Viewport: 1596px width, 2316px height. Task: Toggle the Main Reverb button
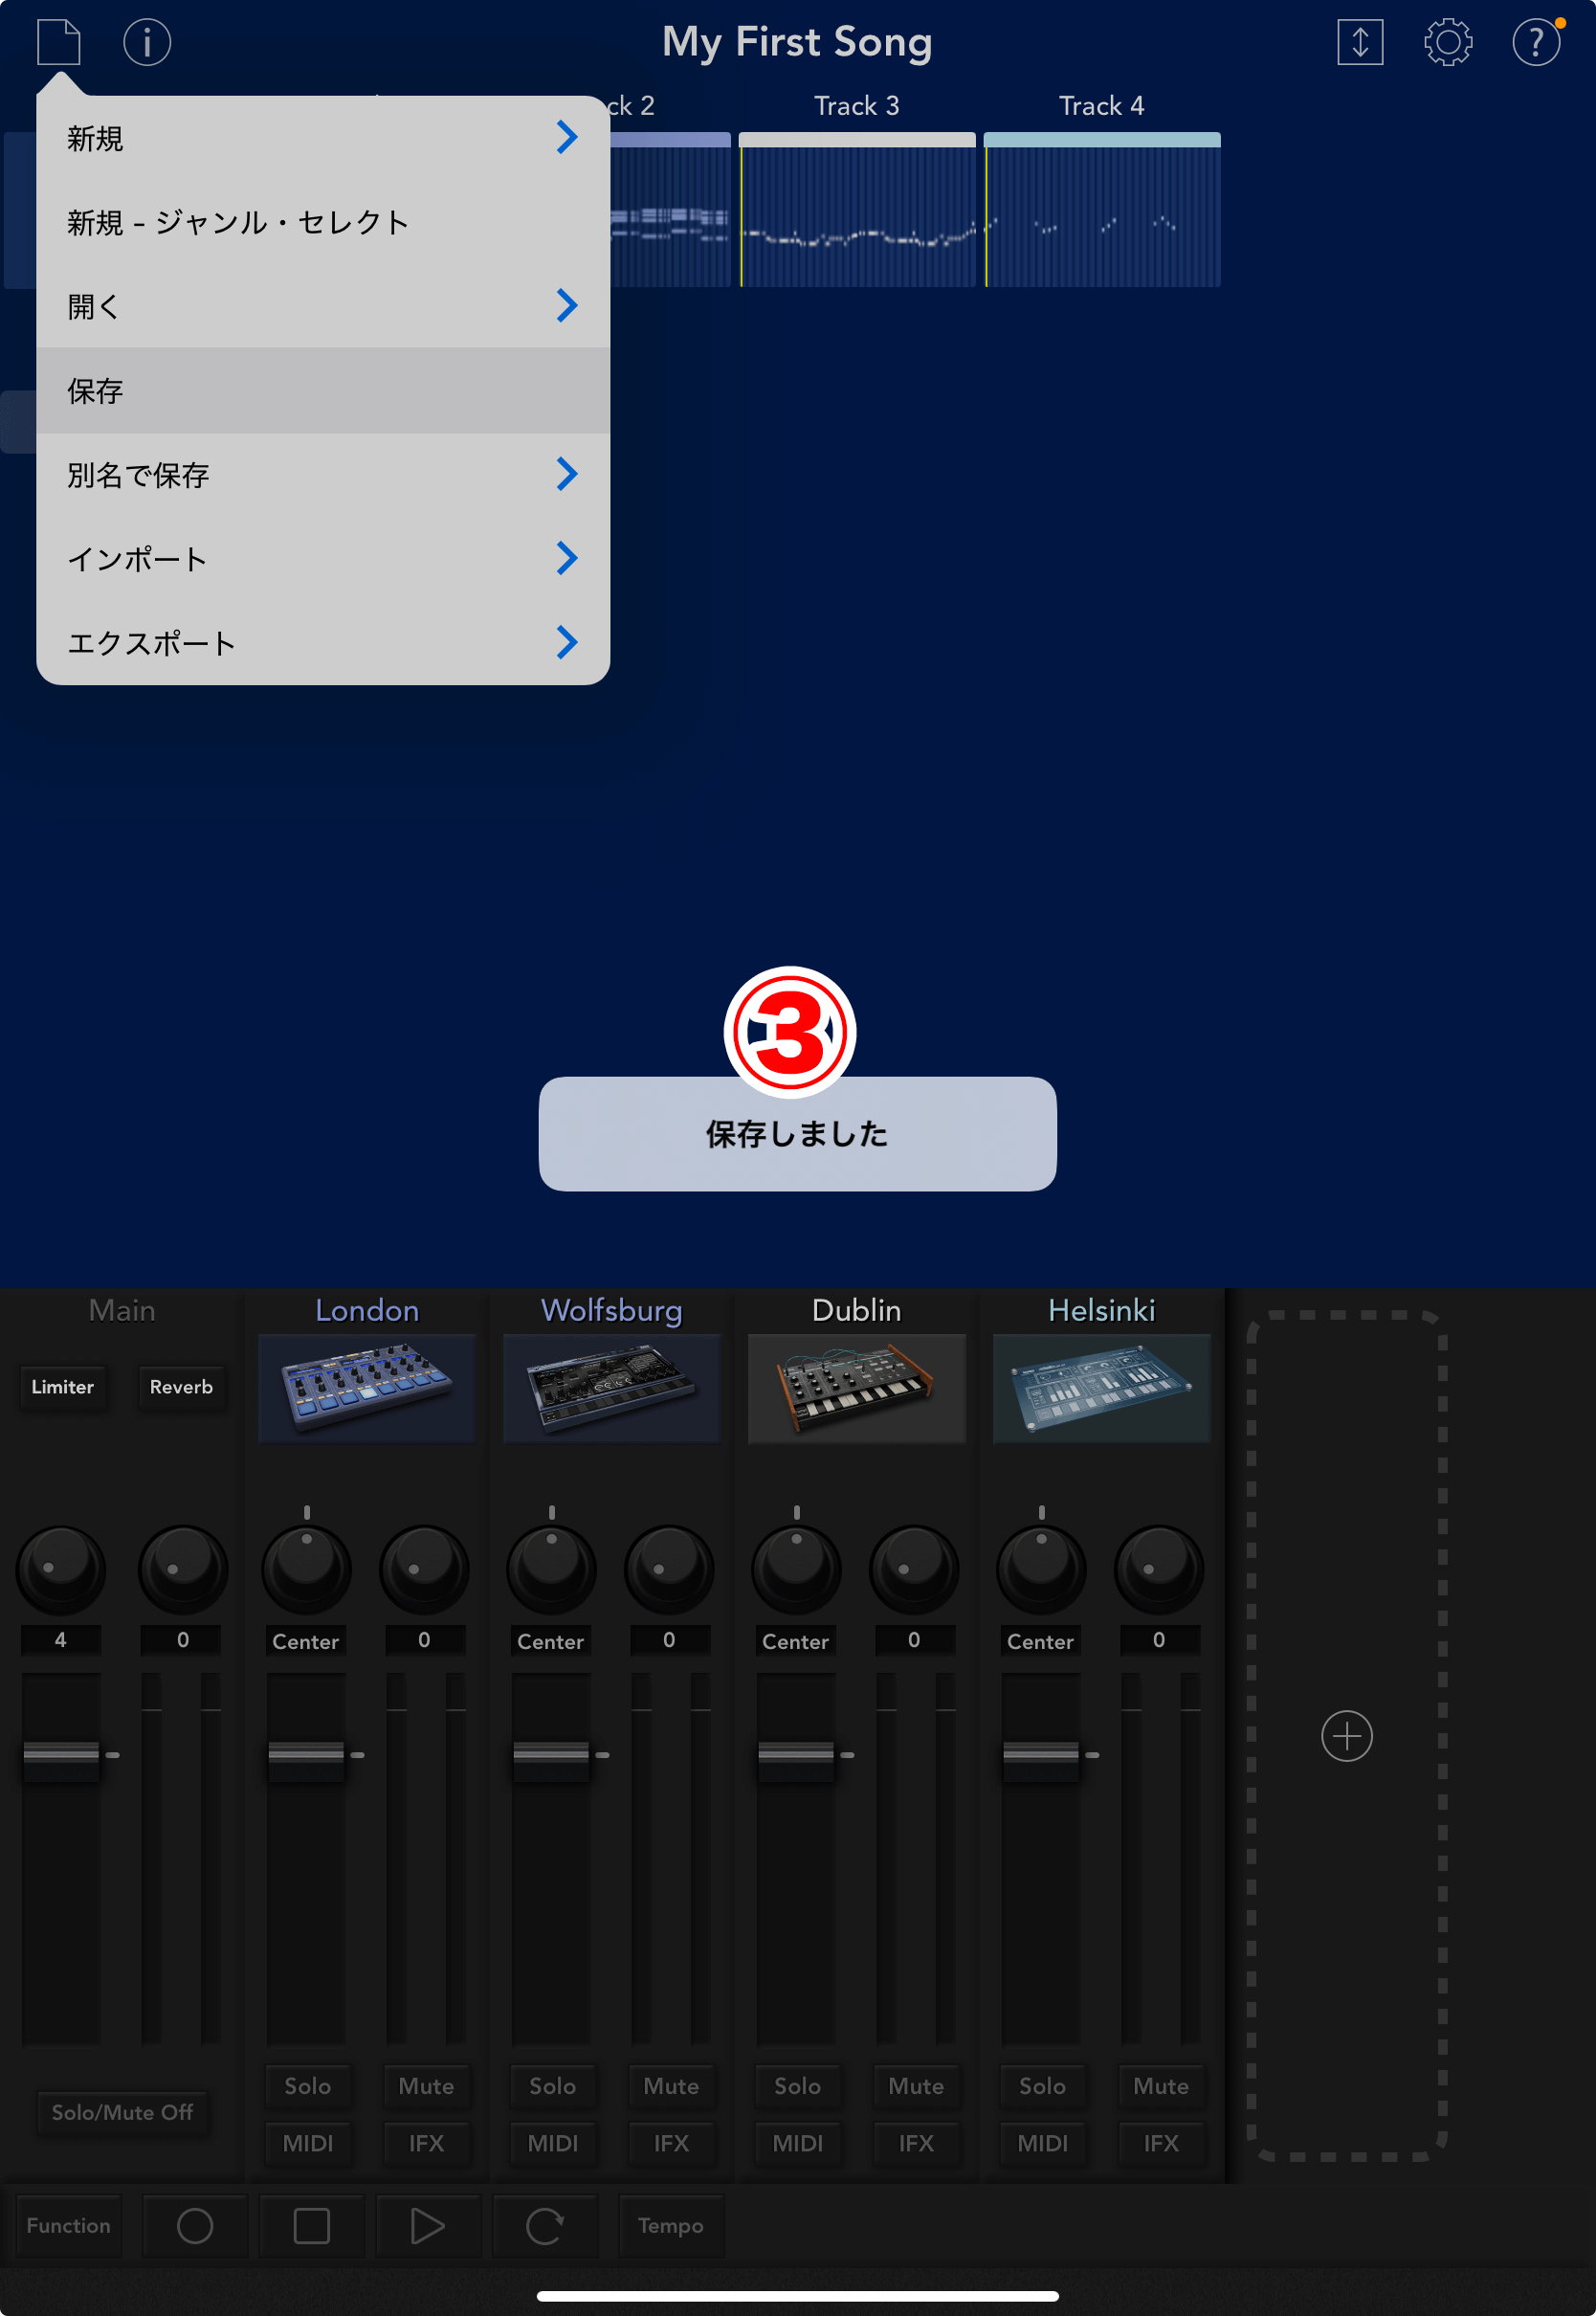pyautogui.click(x=181, y=1387)
